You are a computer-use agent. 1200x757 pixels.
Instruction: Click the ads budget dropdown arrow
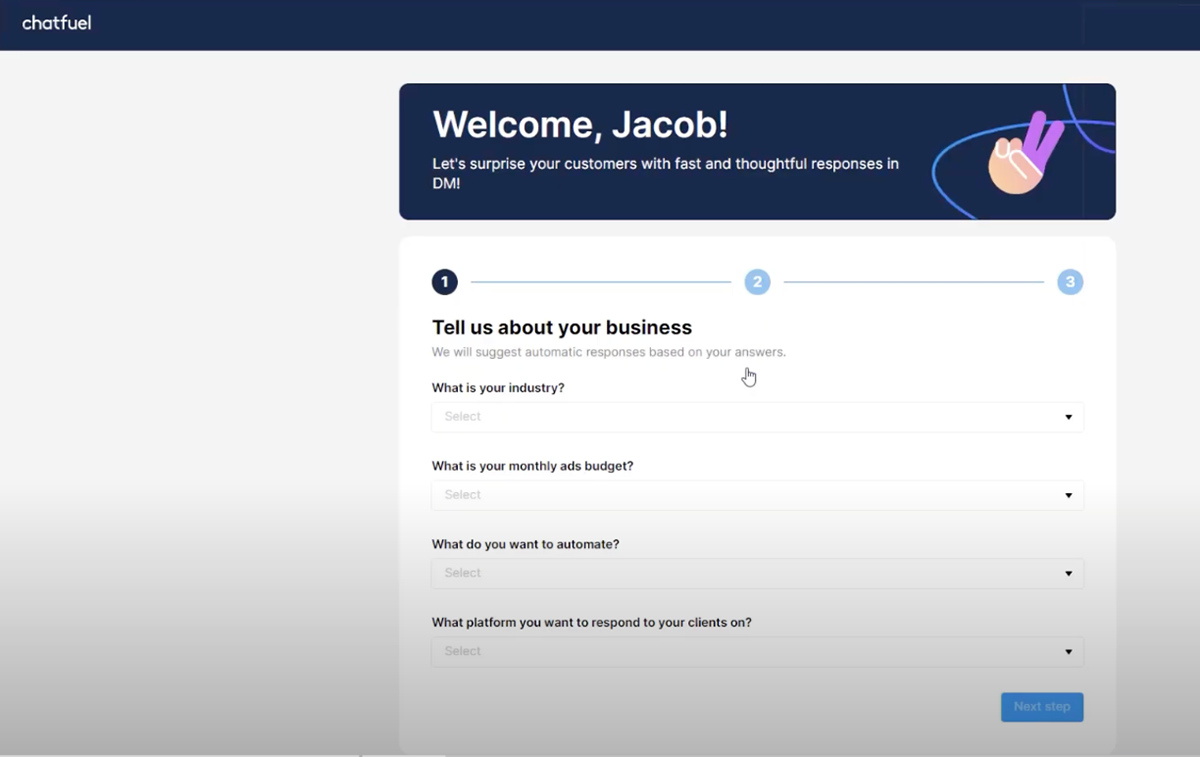tap(1068, 495)
